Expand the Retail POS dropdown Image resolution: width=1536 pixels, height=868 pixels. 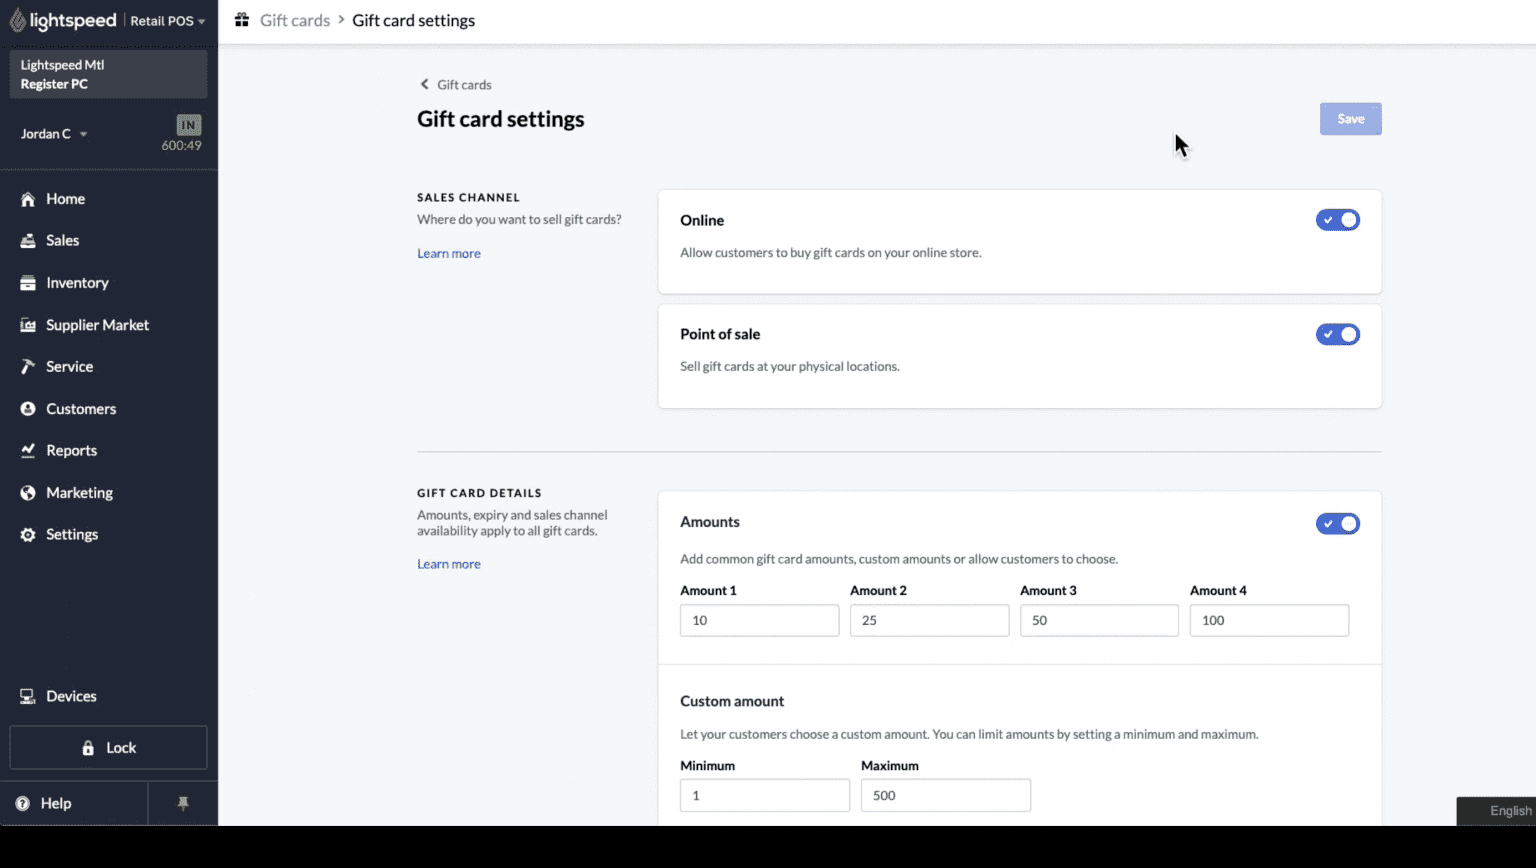coord(167,21)
